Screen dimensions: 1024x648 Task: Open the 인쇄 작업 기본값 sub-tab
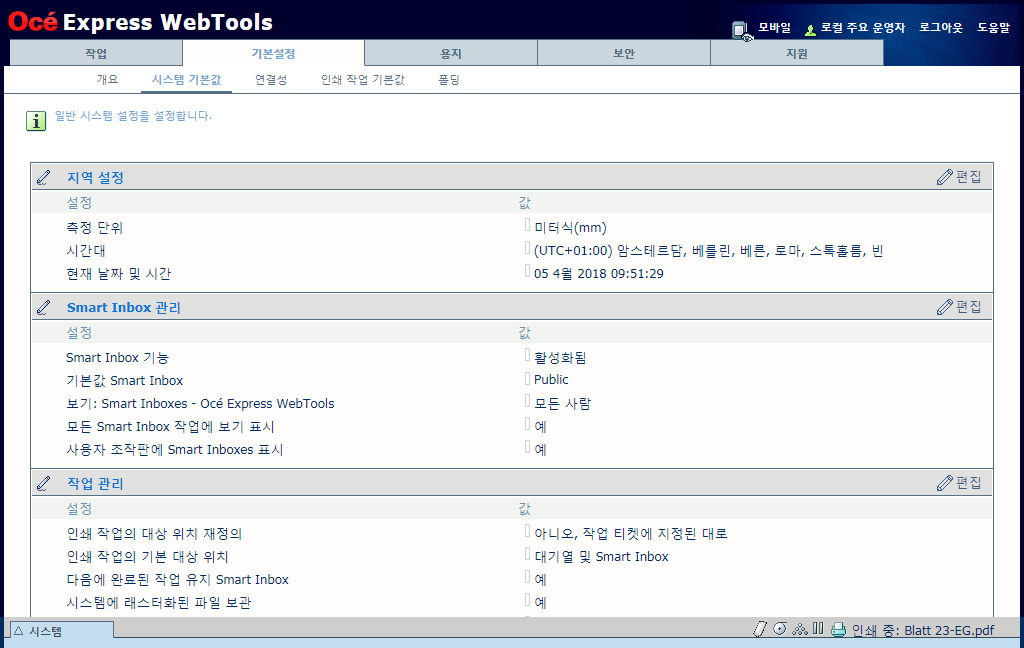pyautogui.click(x=363, y=80)
